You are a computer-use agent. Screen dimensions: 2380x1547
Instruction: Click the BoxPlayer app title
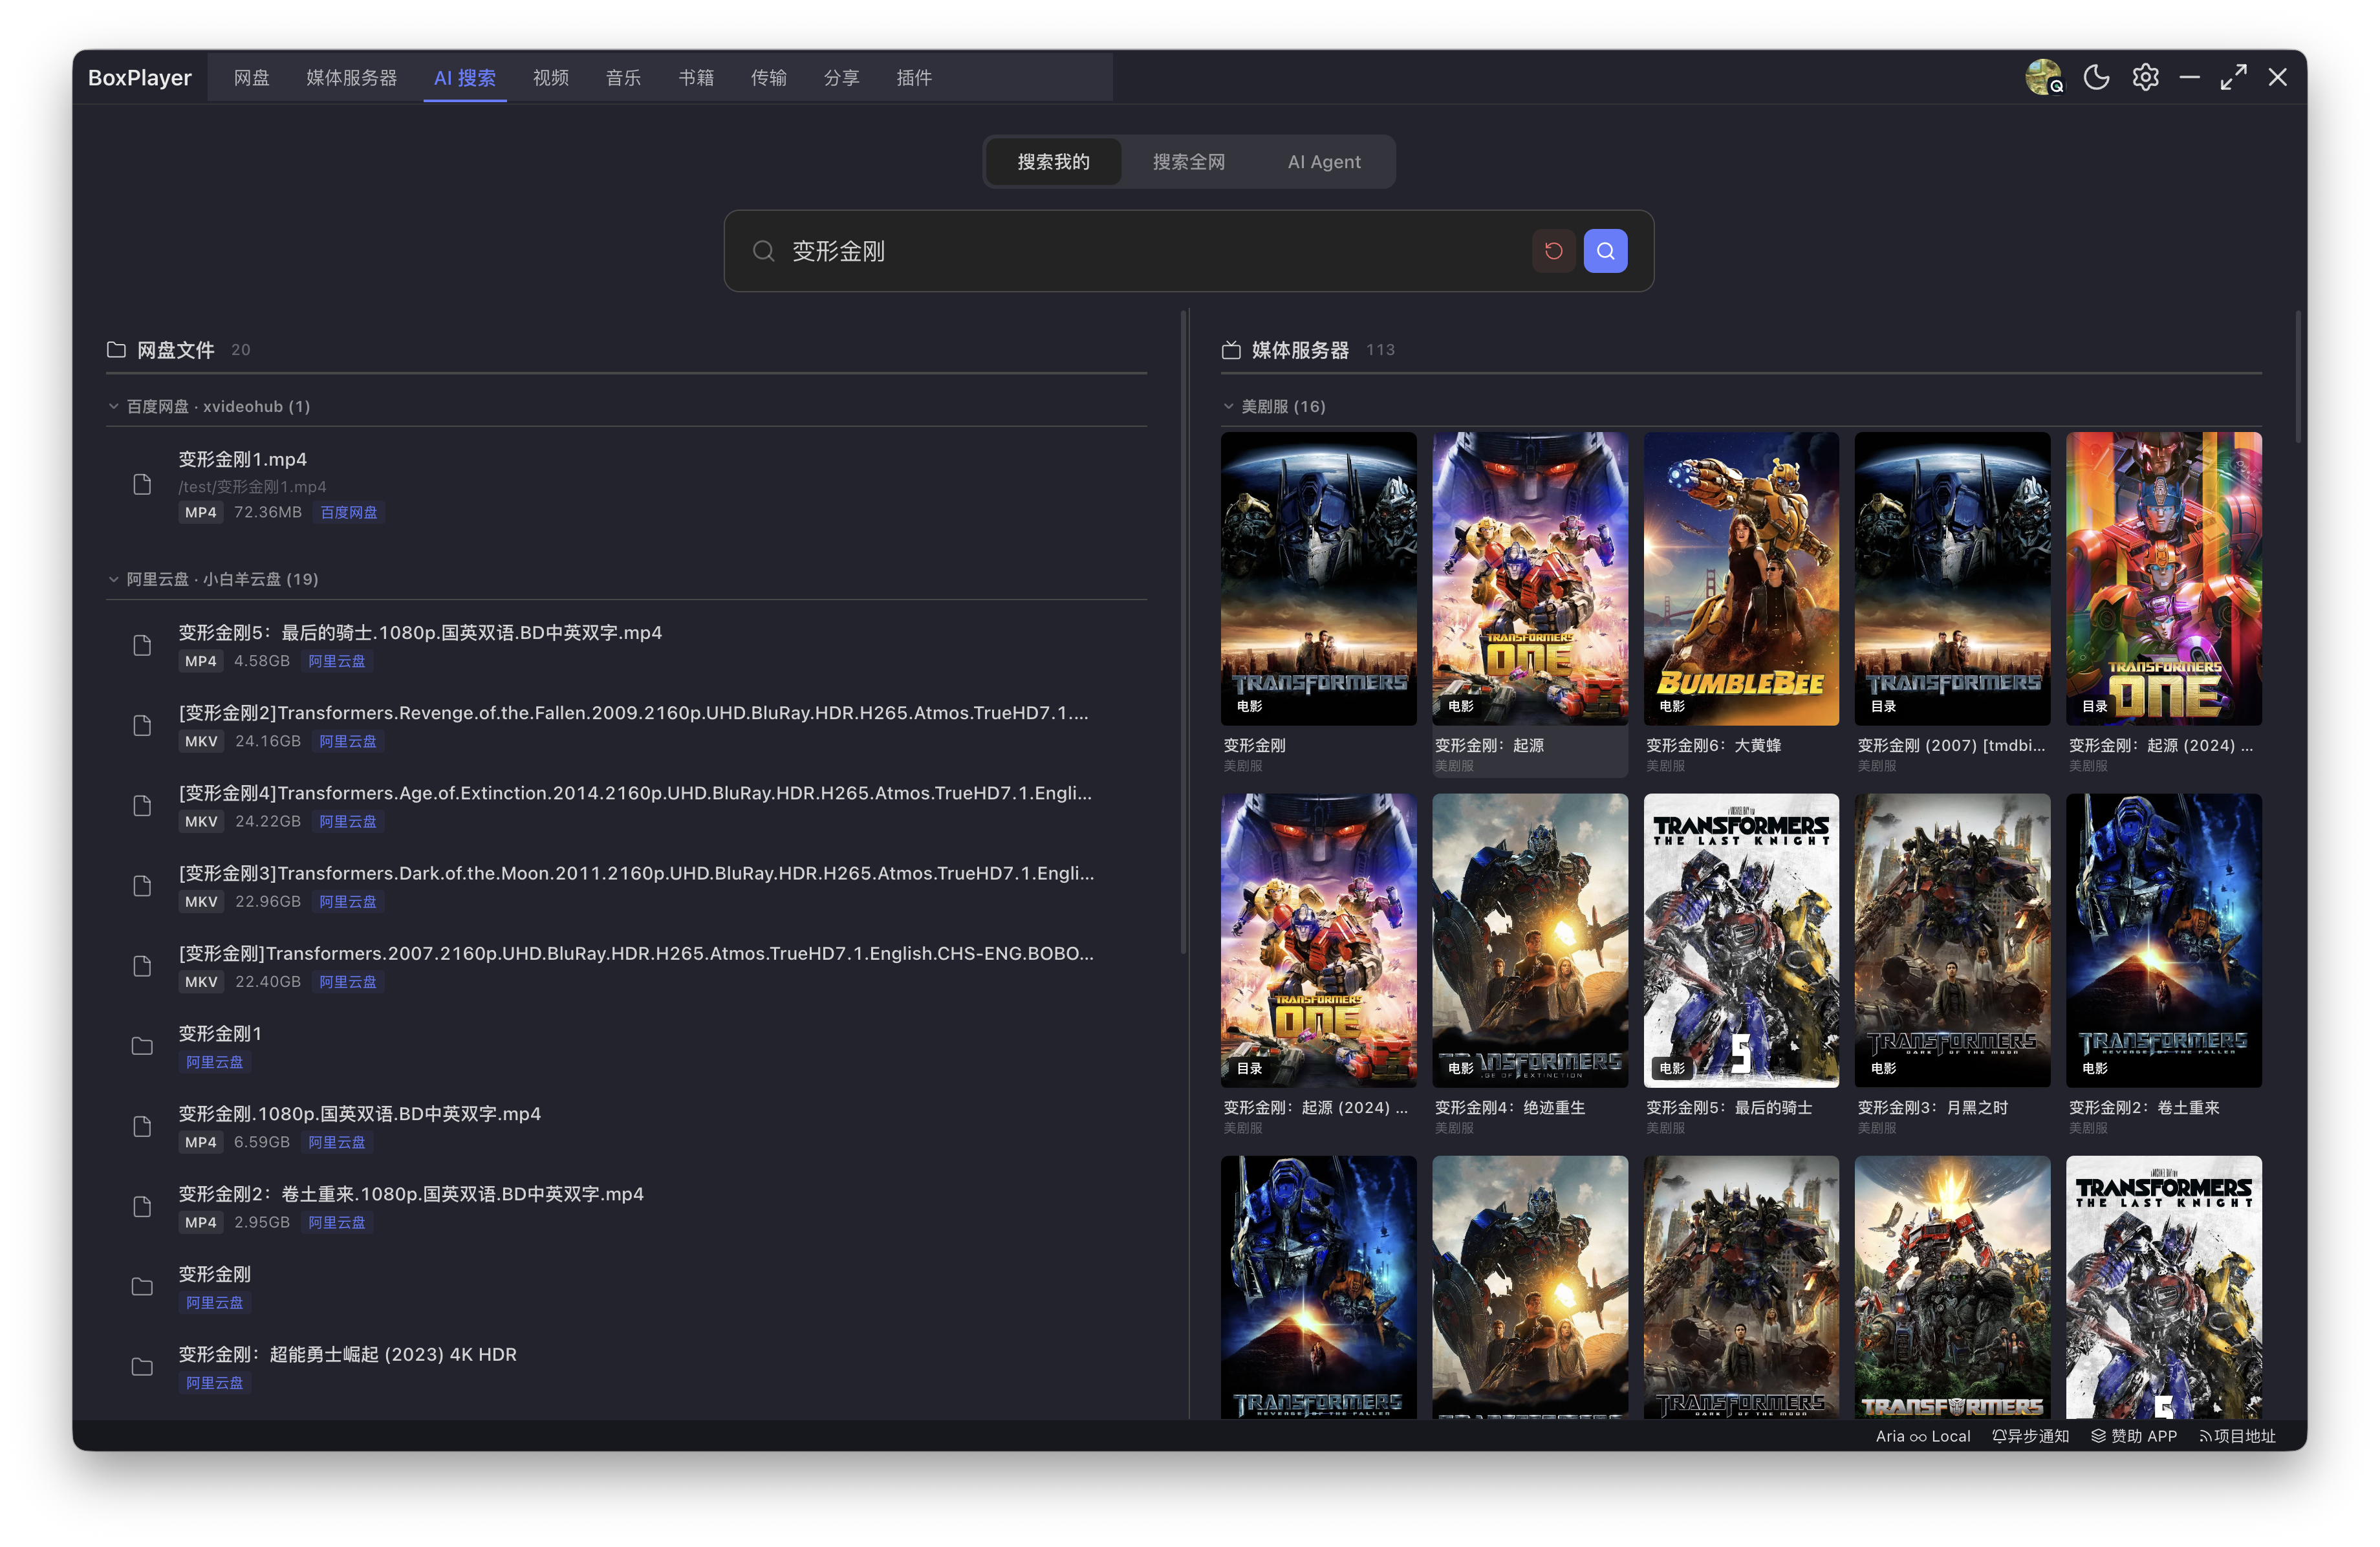139,77
